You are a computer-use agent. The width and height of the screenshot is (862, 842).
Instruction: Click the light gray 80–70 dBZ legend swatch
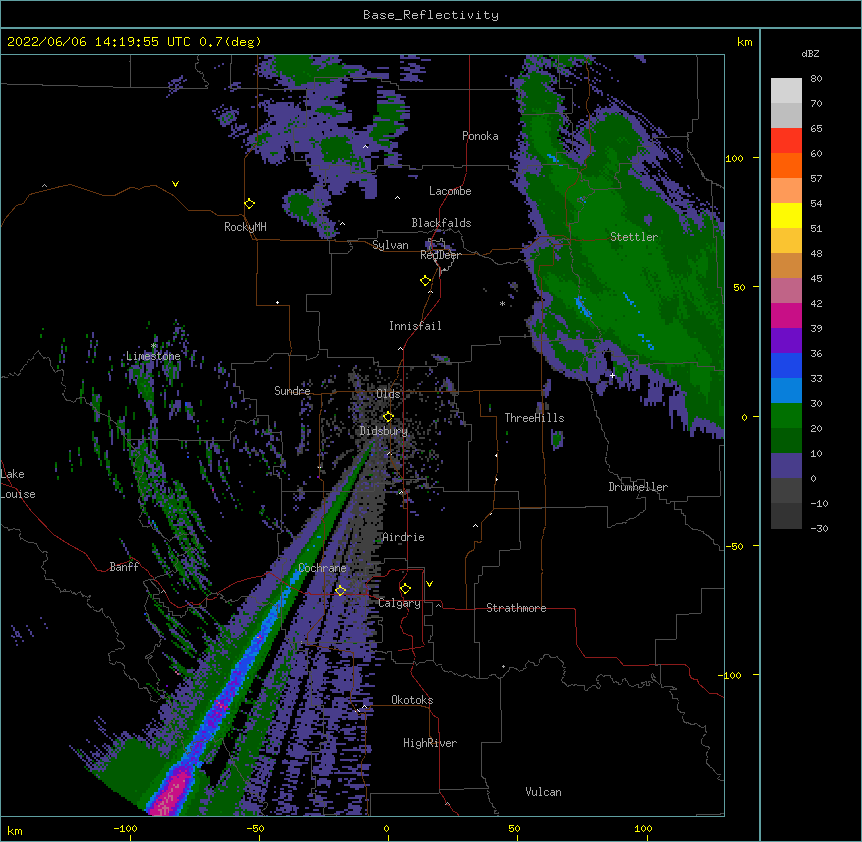pyautogui.click(x=786, y=91)
